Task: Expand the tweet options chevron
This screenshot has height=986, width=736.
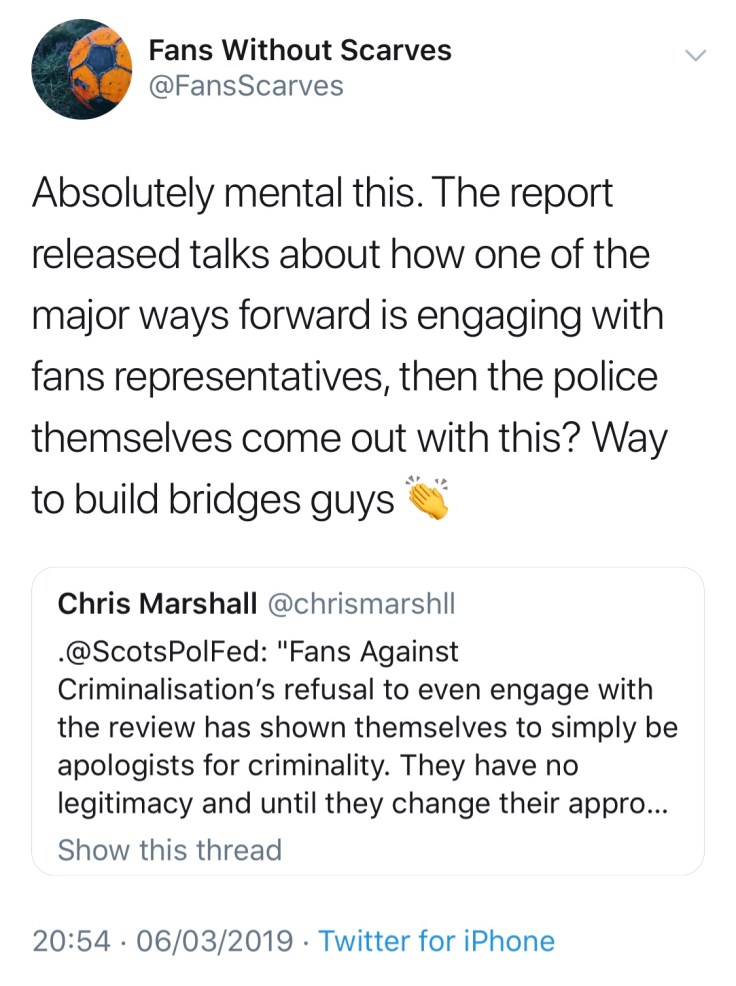Action: (694, 56)
